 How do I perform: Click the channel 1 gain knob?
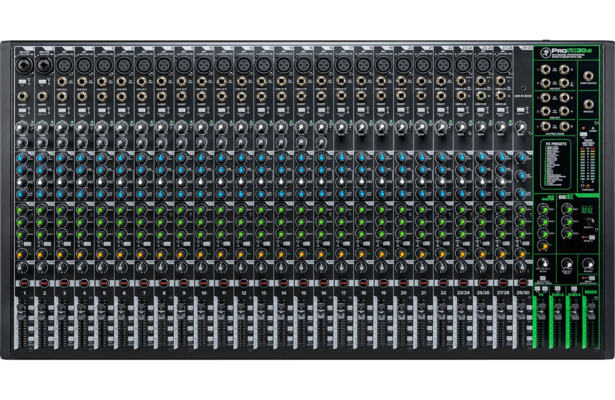tap(22, 127)
